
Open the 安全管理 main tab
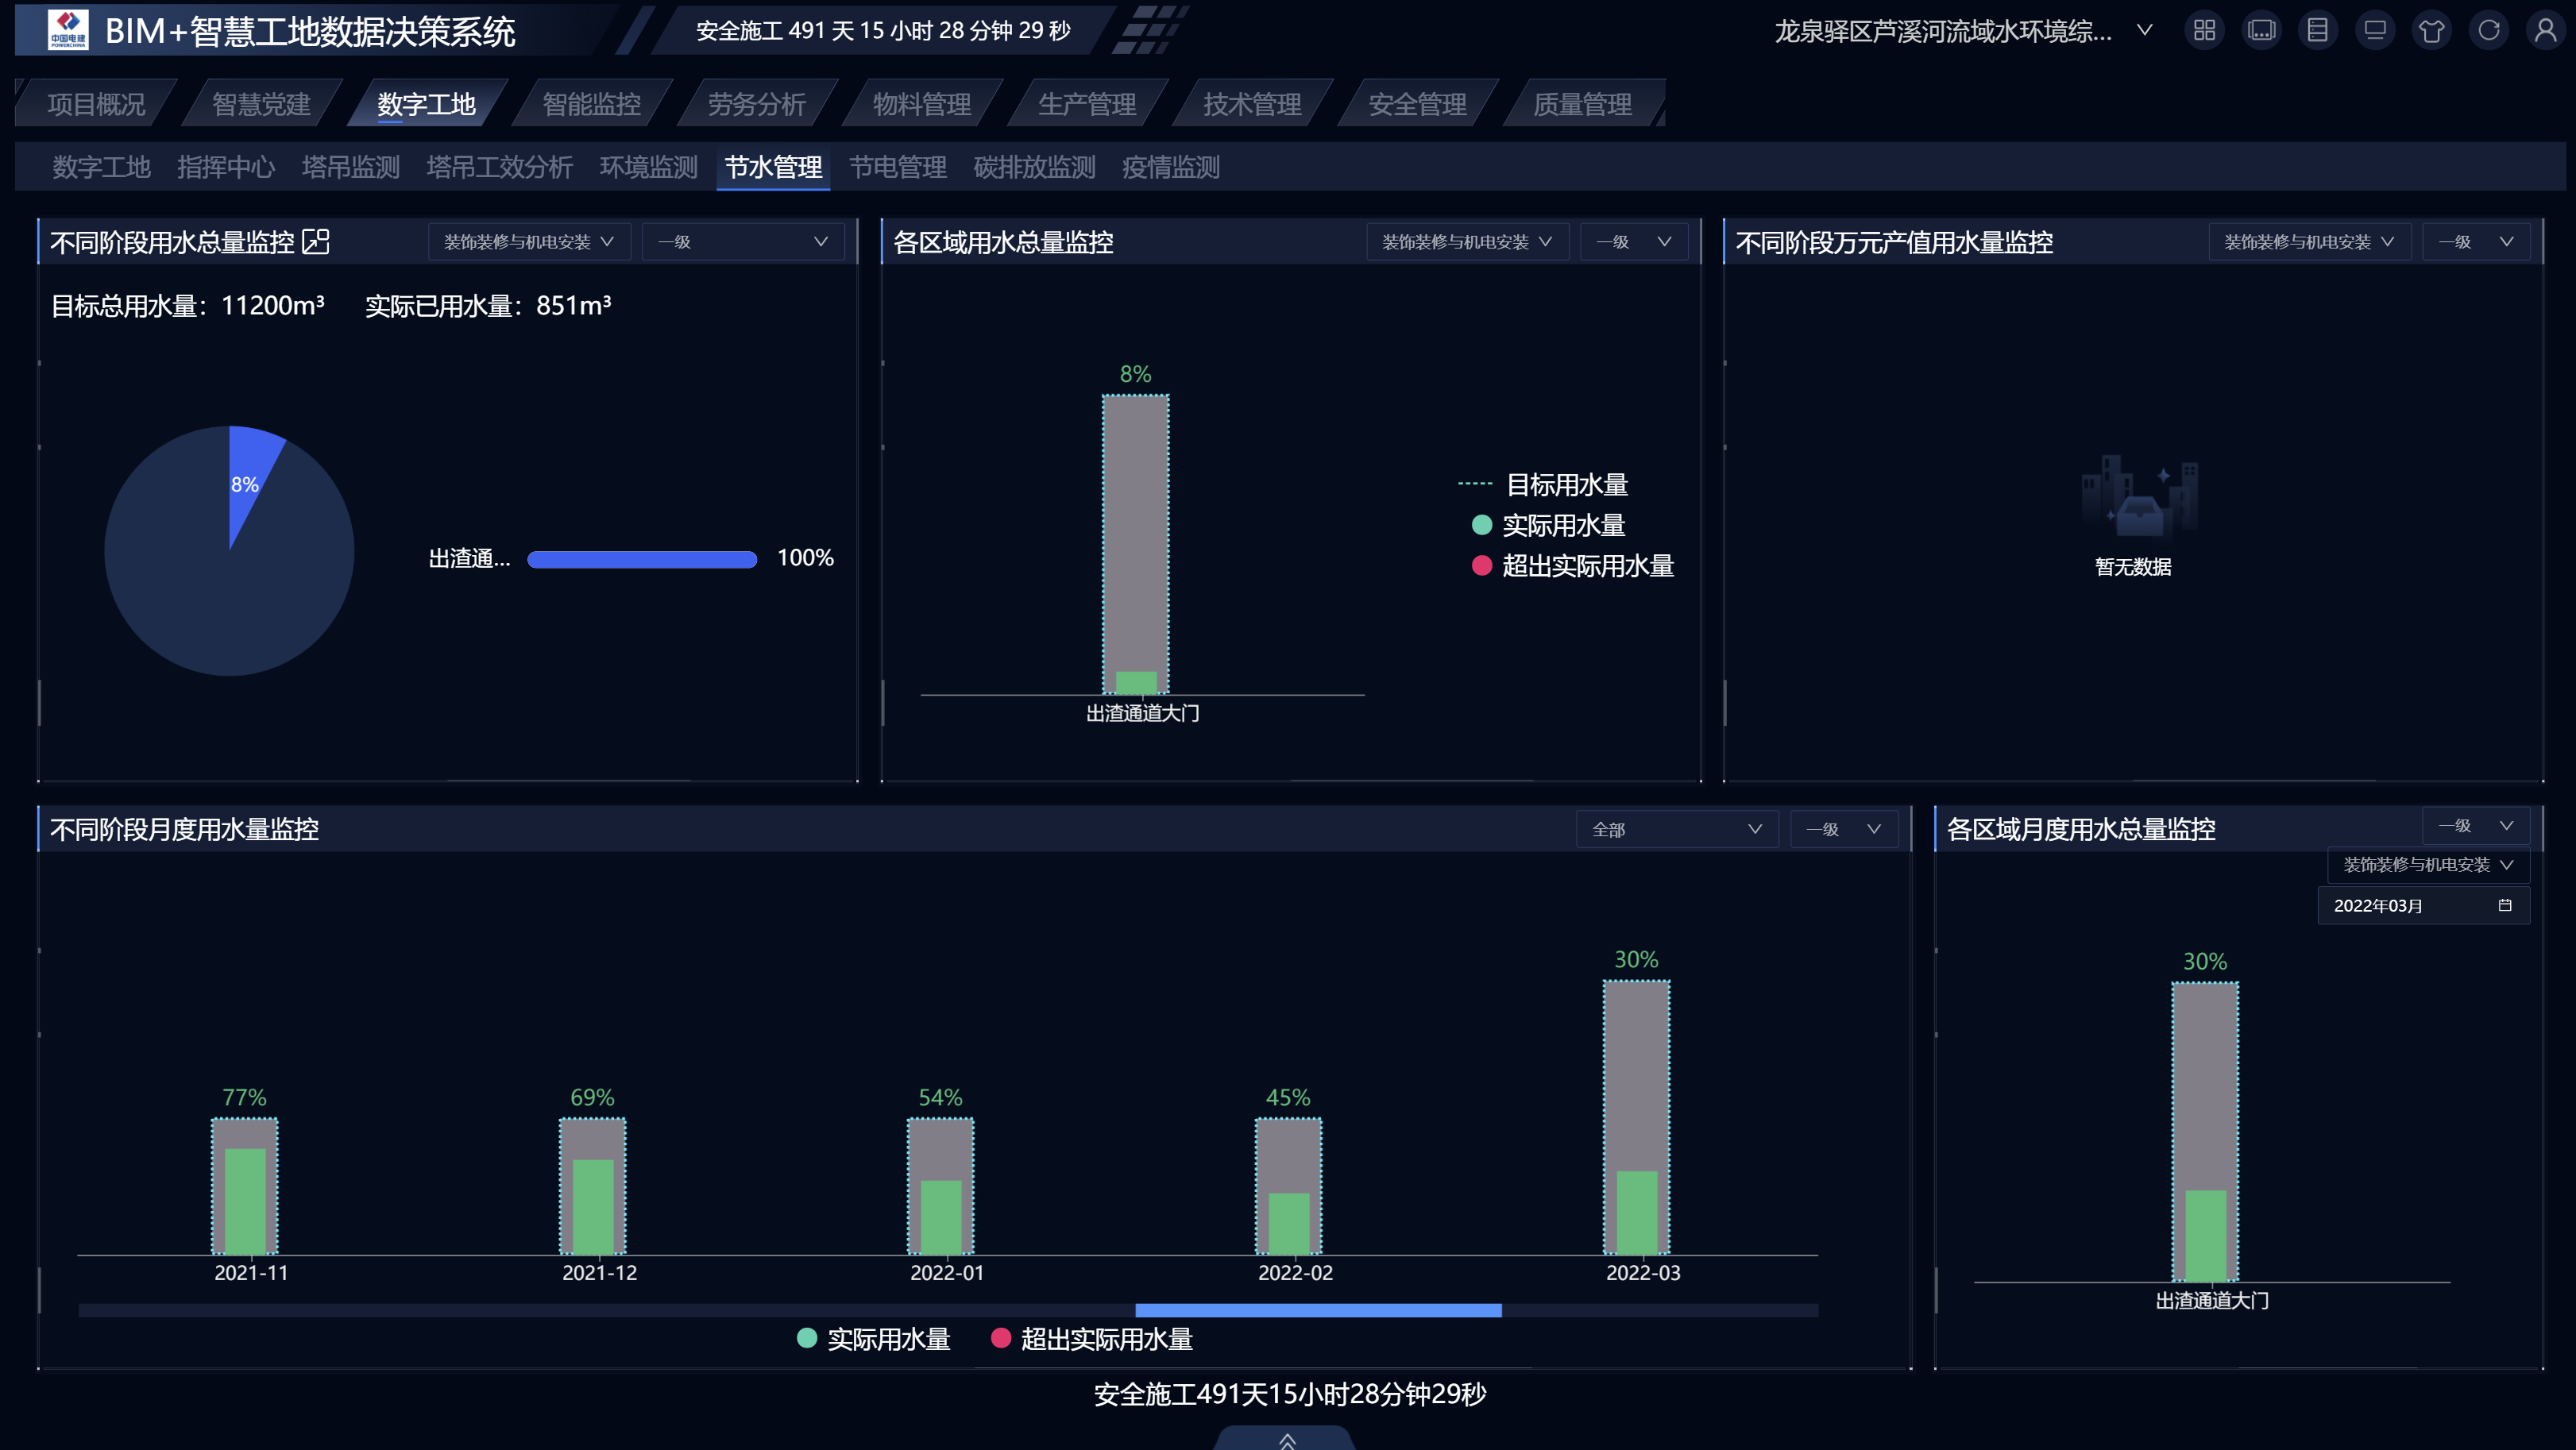point(1416,104)
